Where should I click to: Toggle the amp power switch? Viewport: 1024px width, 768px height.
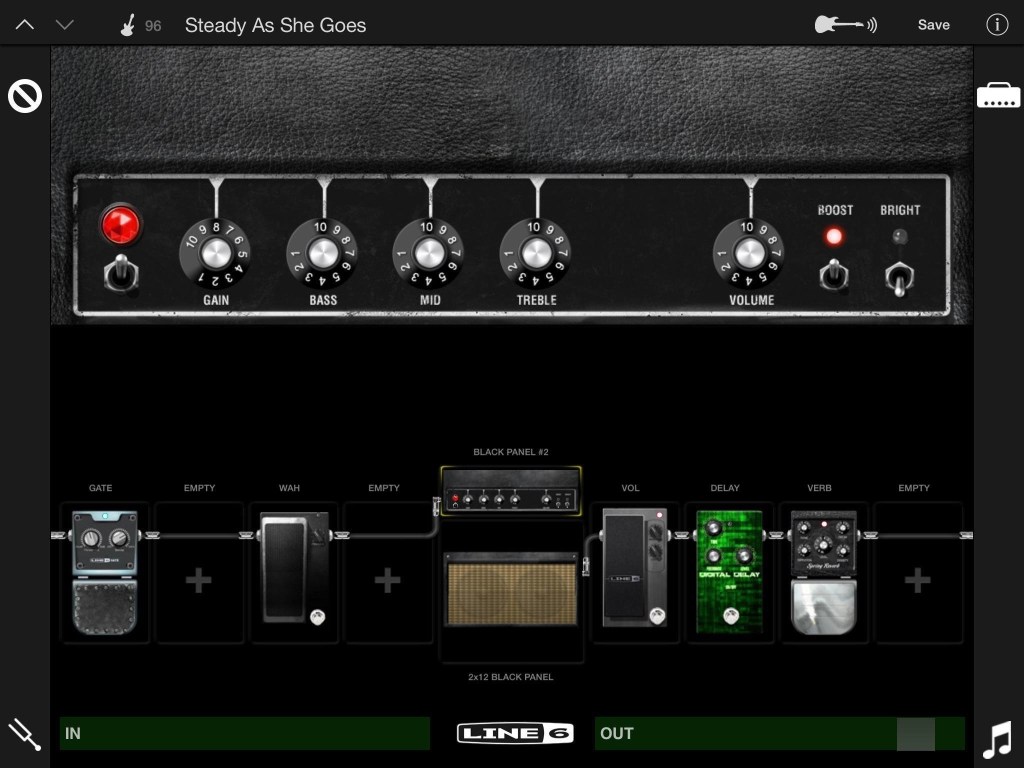tap(121, 272)
